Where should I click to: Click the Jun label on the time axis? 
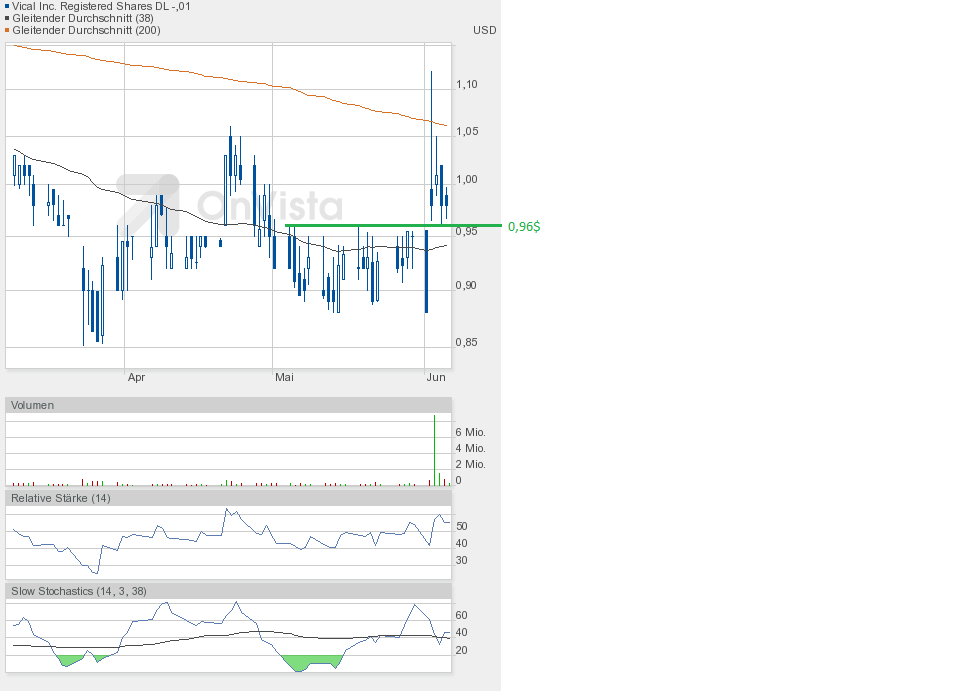click(436, 377)
